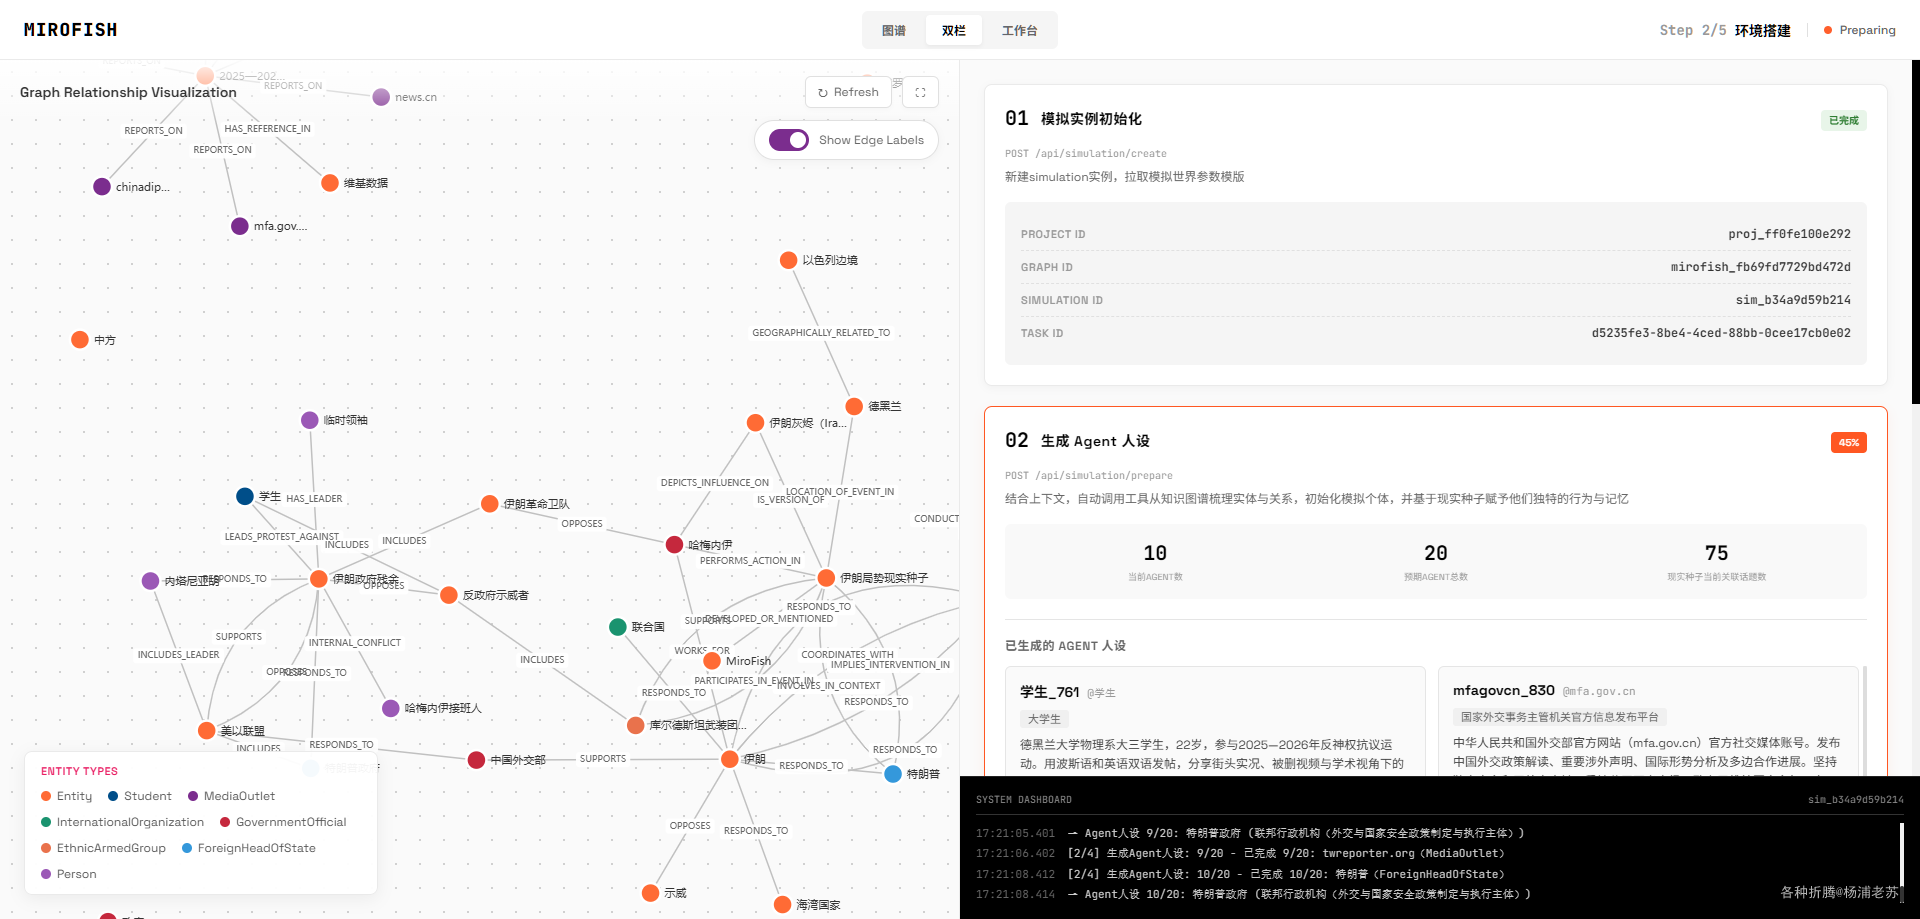This screenshot has height=919, width=1920.
Task: Click the MIROFISH logo
Action: coord(71,30)
